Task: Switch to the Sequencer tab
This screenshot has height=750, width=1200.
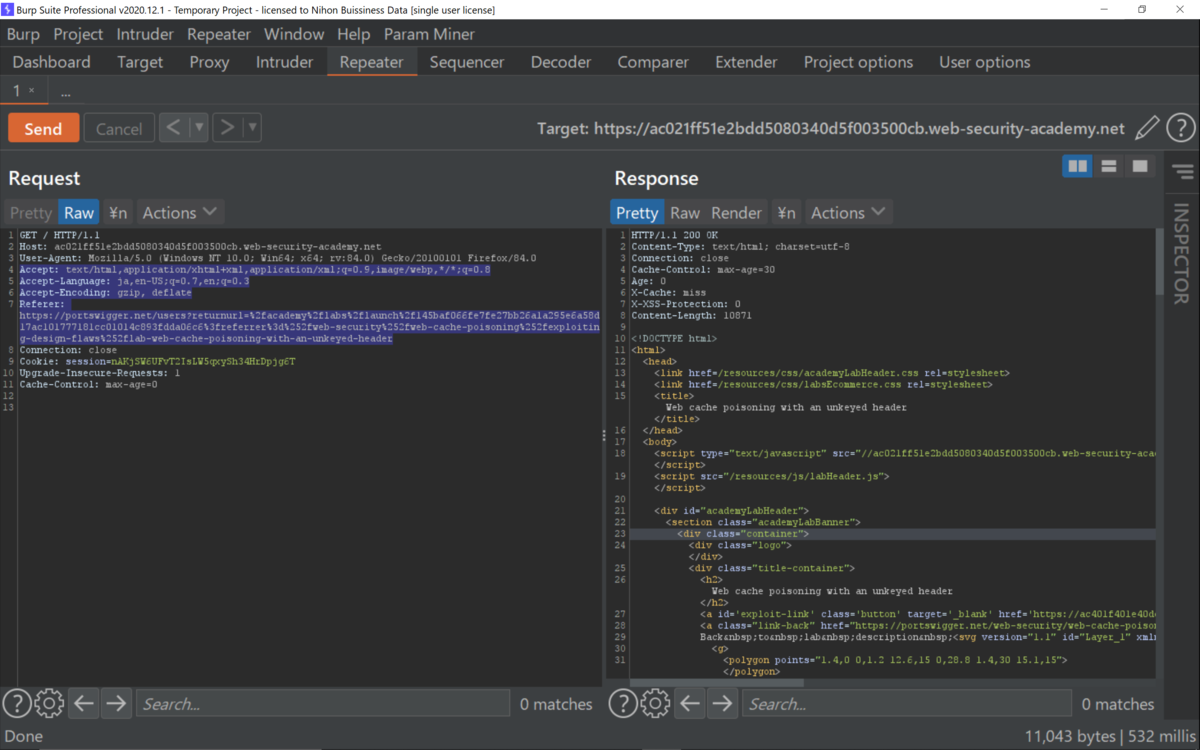Action: point(467,62)
